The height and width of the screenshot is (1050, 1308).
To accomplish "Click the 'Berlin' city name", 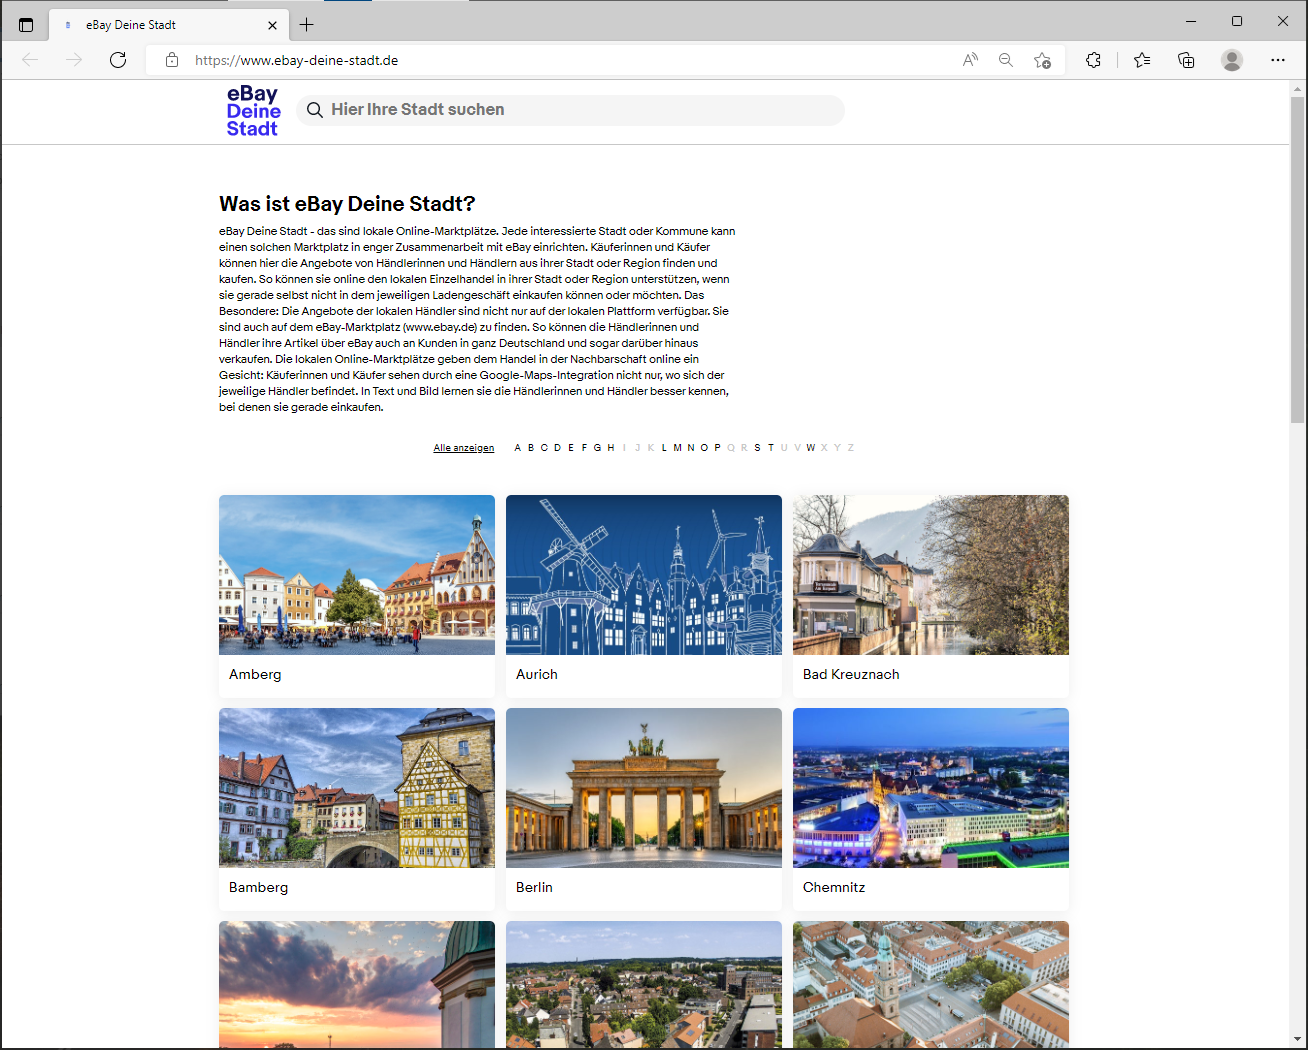I will point(534,888).
